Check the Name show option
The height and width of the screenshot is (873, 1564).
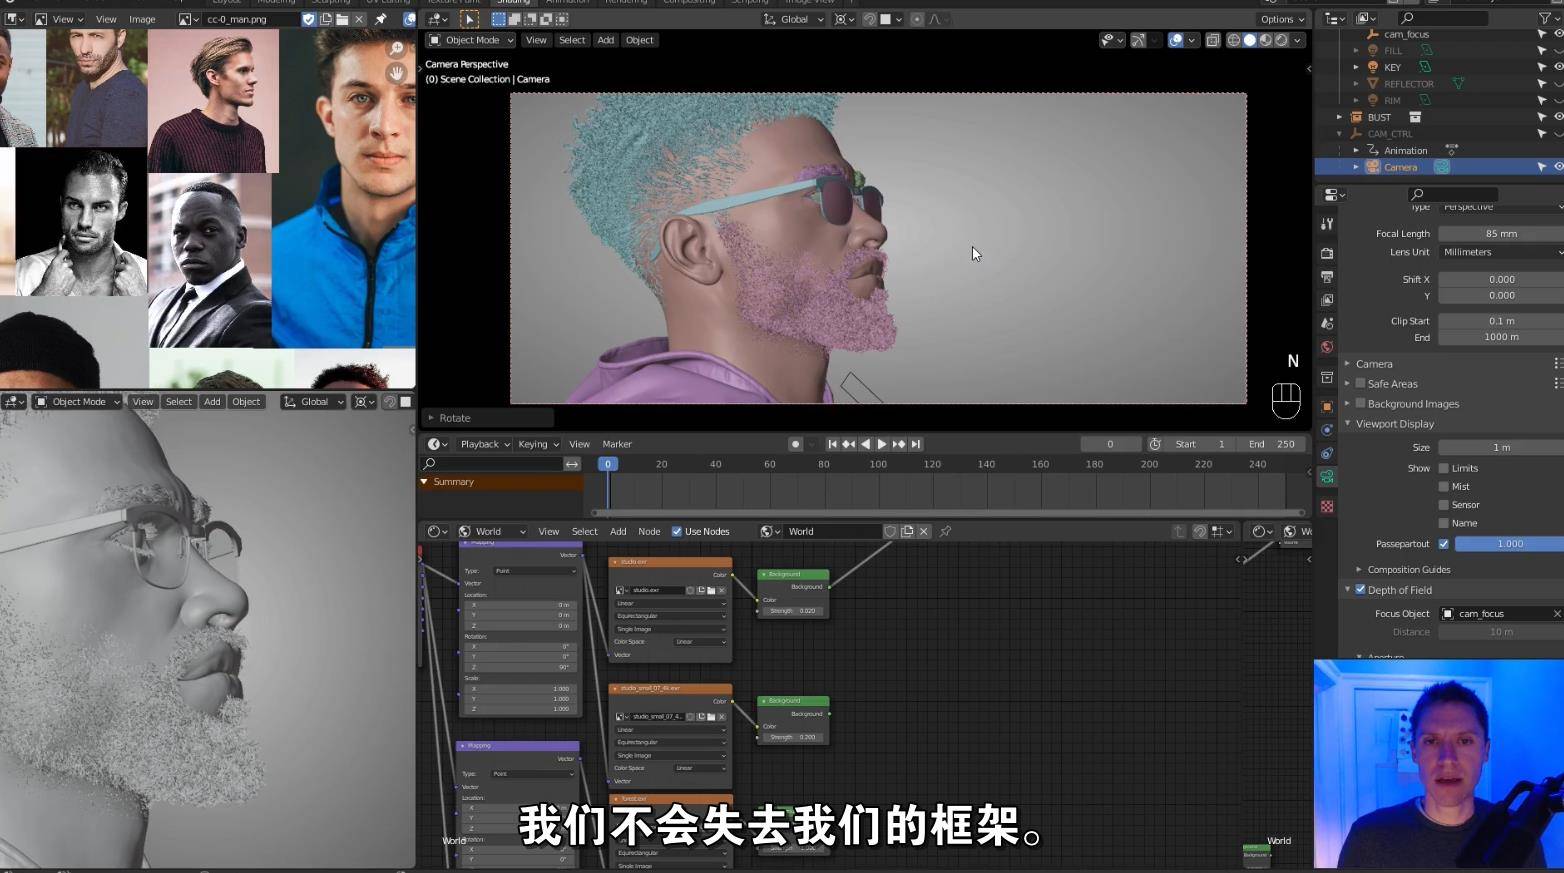tap(1443, 523)
